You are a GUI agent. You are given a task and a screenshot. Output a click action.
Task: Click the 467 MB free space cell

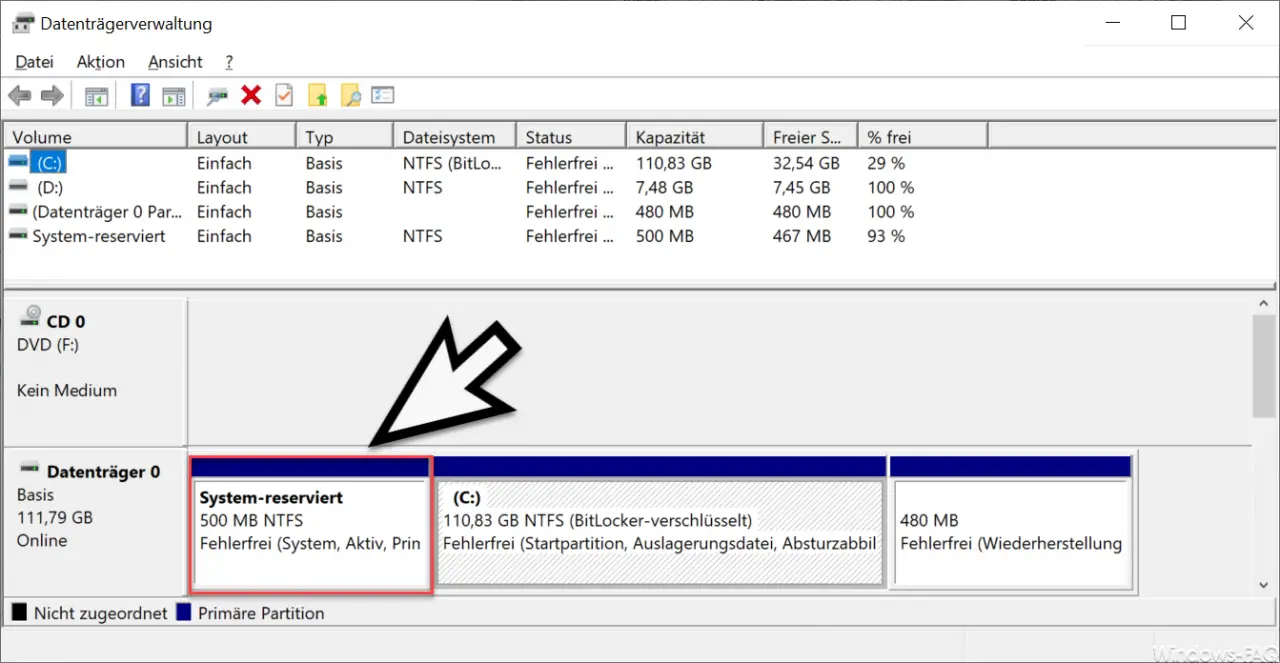[801, 236]
